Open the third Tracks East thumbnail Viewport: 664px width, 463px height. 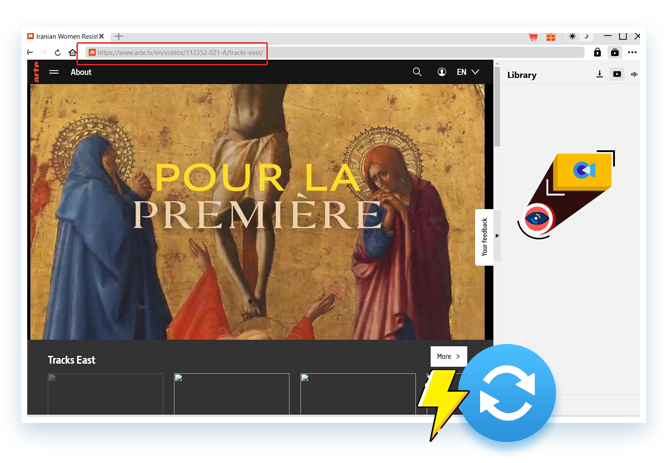(358, 394)
